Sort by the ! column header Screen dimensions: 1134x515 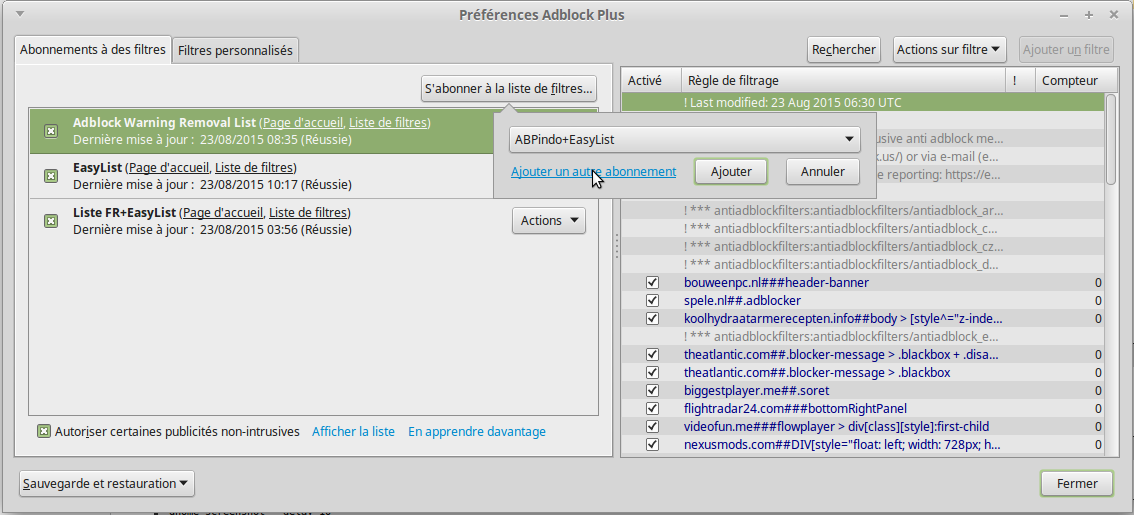pyautogui.click(x=1020, y=81)
